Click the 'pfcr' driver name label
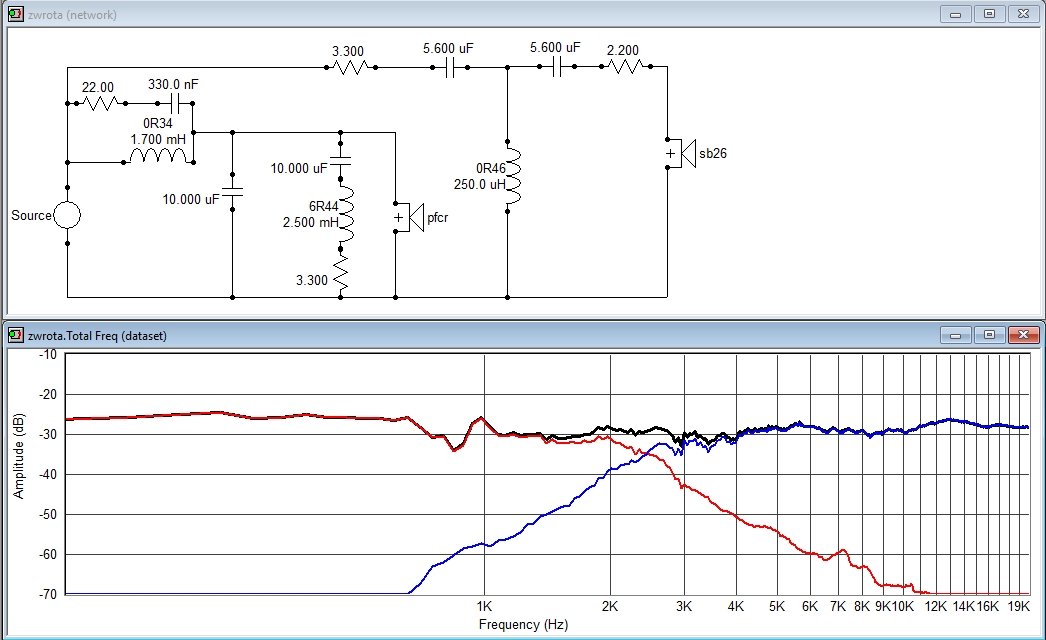Screen dimensions: 1046x640 pyautogui.click(x=438, y=218)
